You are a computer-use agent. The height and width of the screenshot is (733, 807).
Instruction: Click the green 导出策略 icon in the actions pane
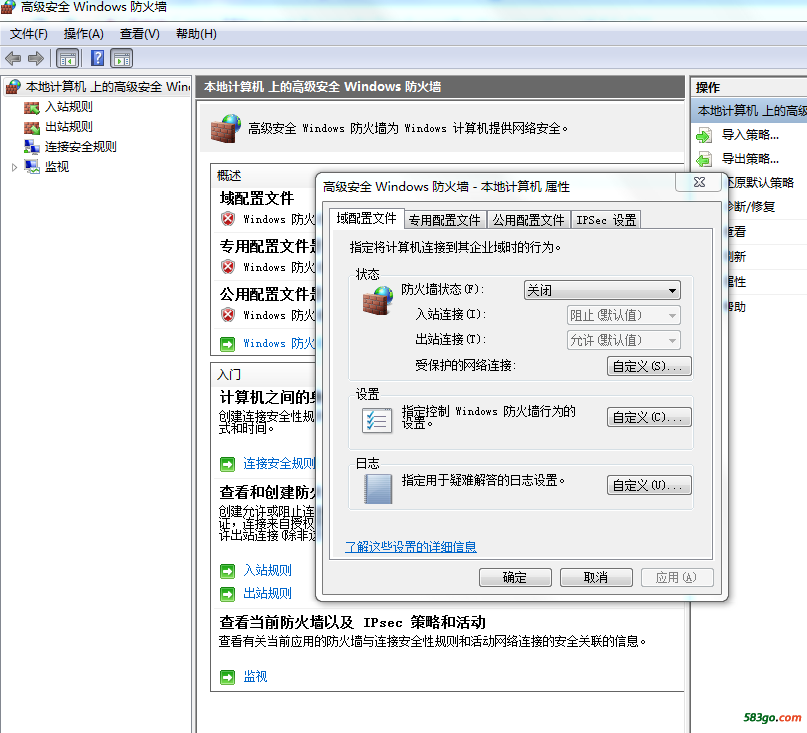[x=704, y=160]
